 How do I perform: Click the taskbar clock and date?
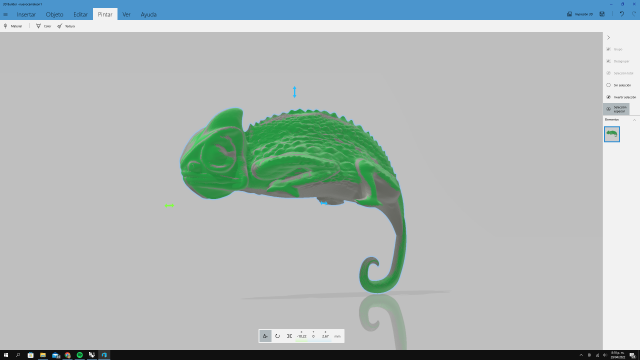pyautogui.click(x=618, y=355)
